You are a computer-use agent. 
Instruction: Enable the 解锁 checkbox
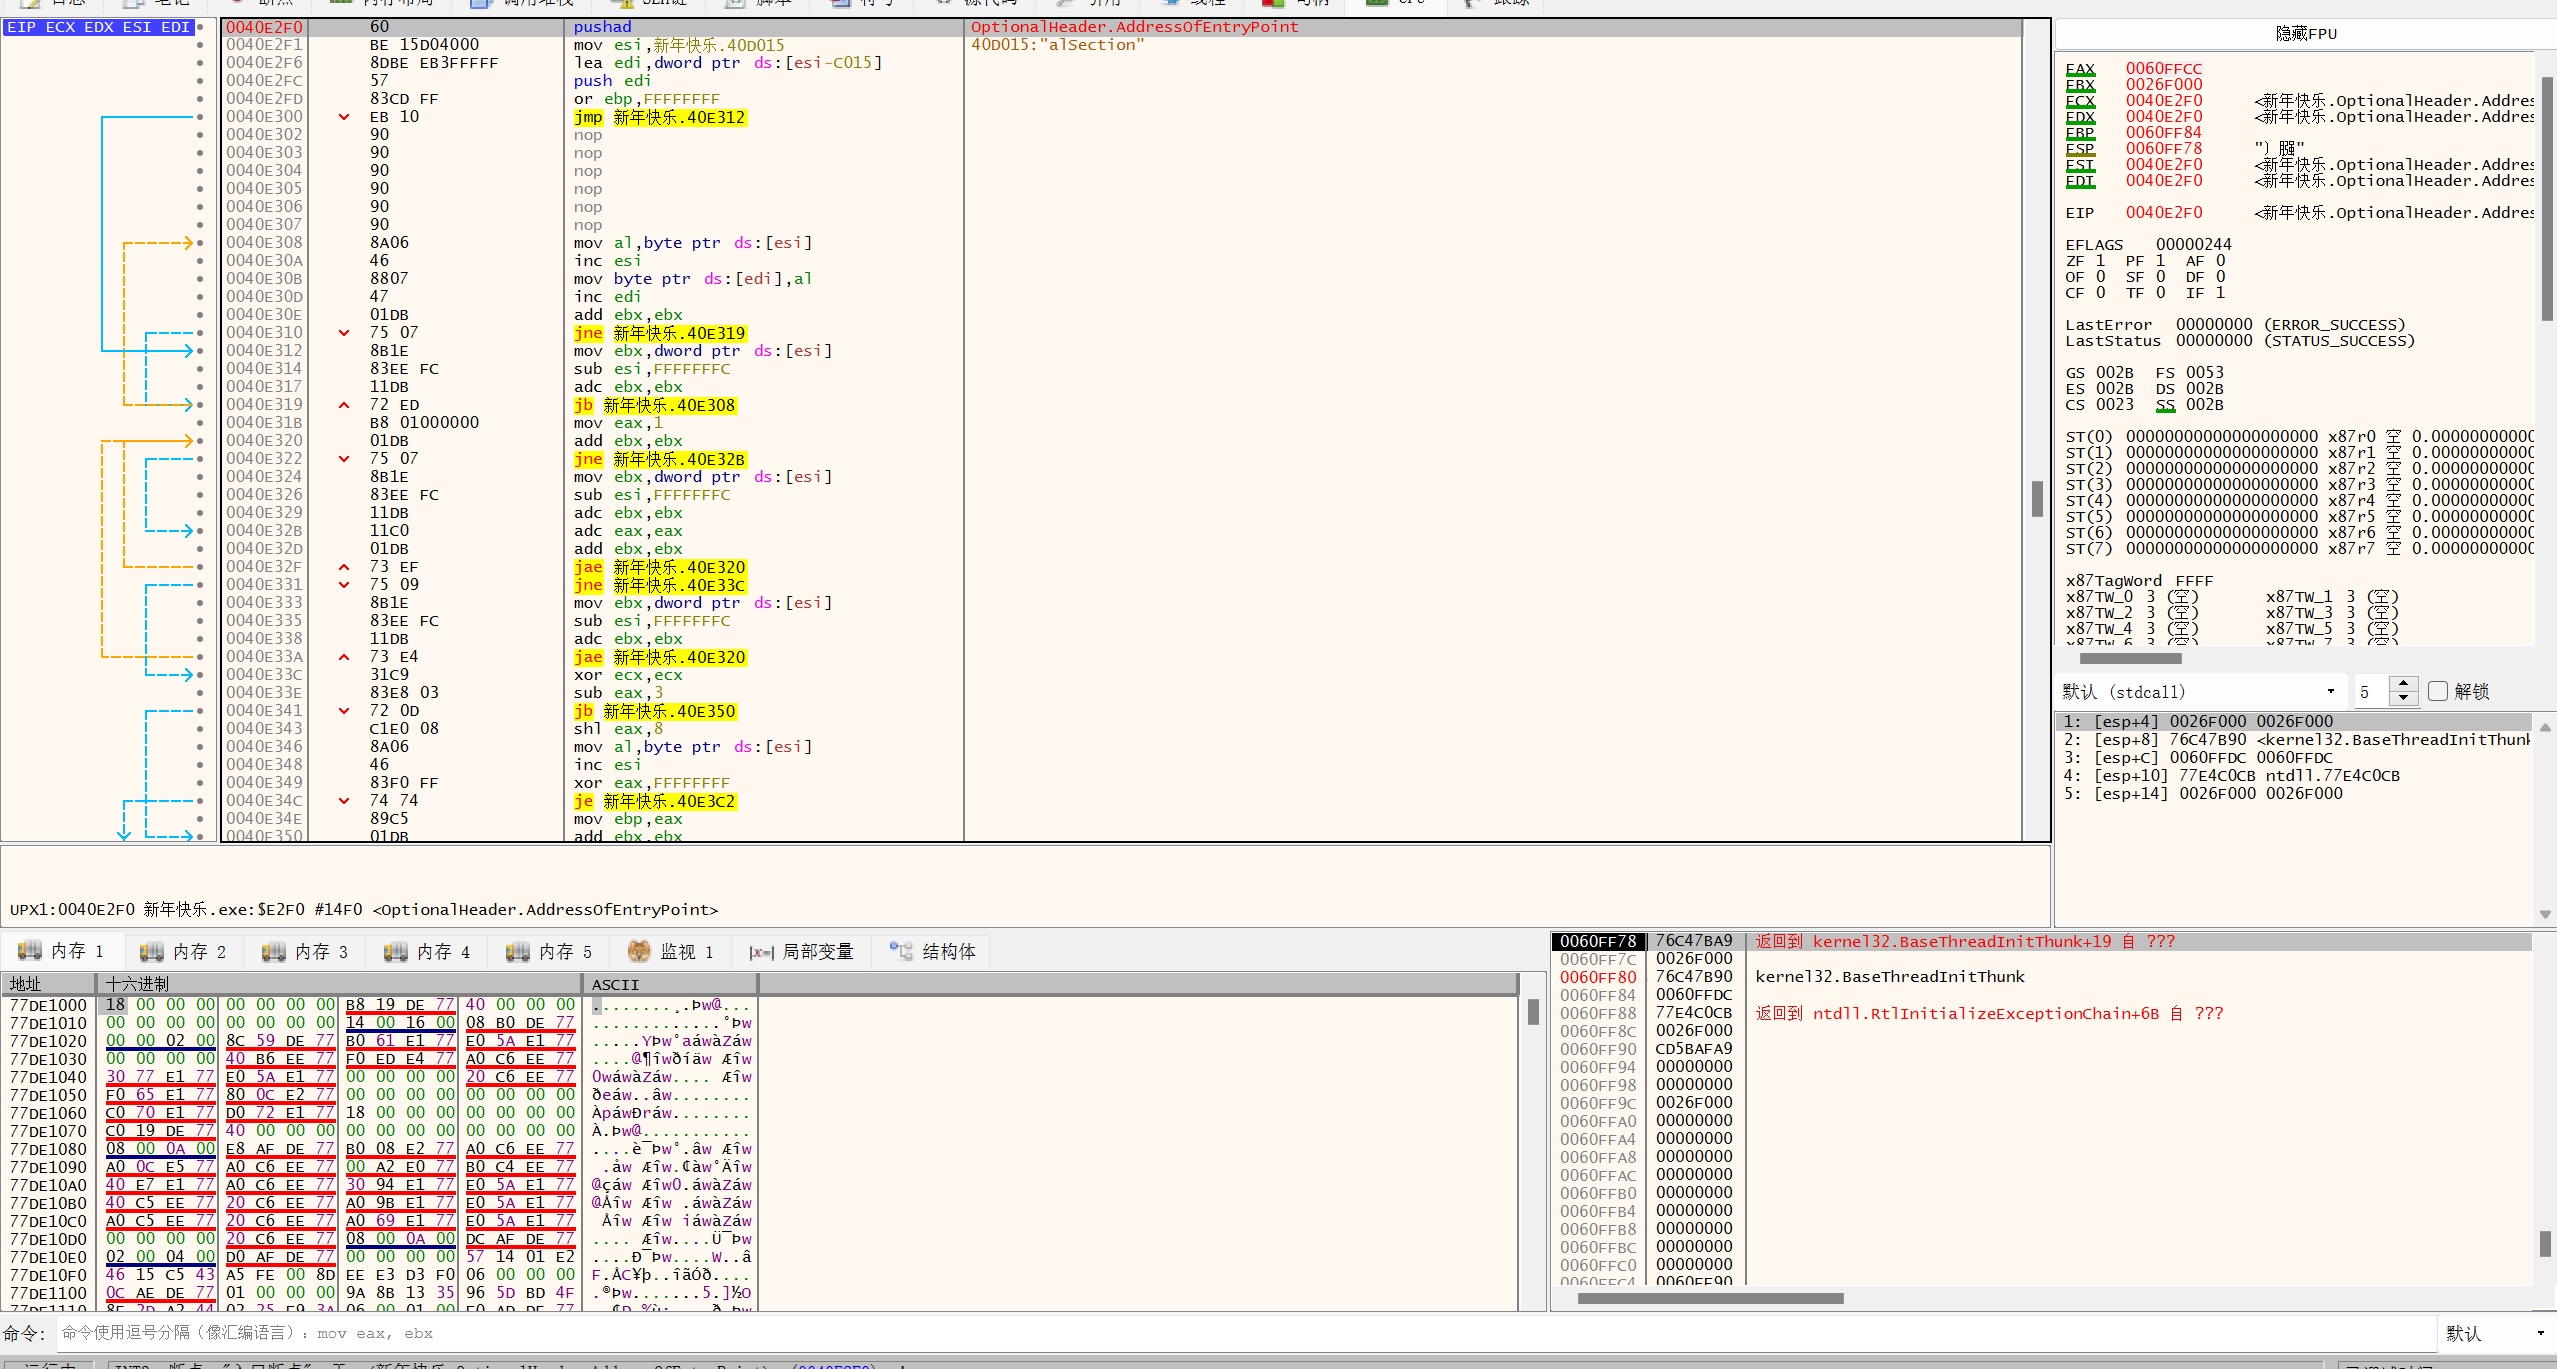click(2438, 691)
